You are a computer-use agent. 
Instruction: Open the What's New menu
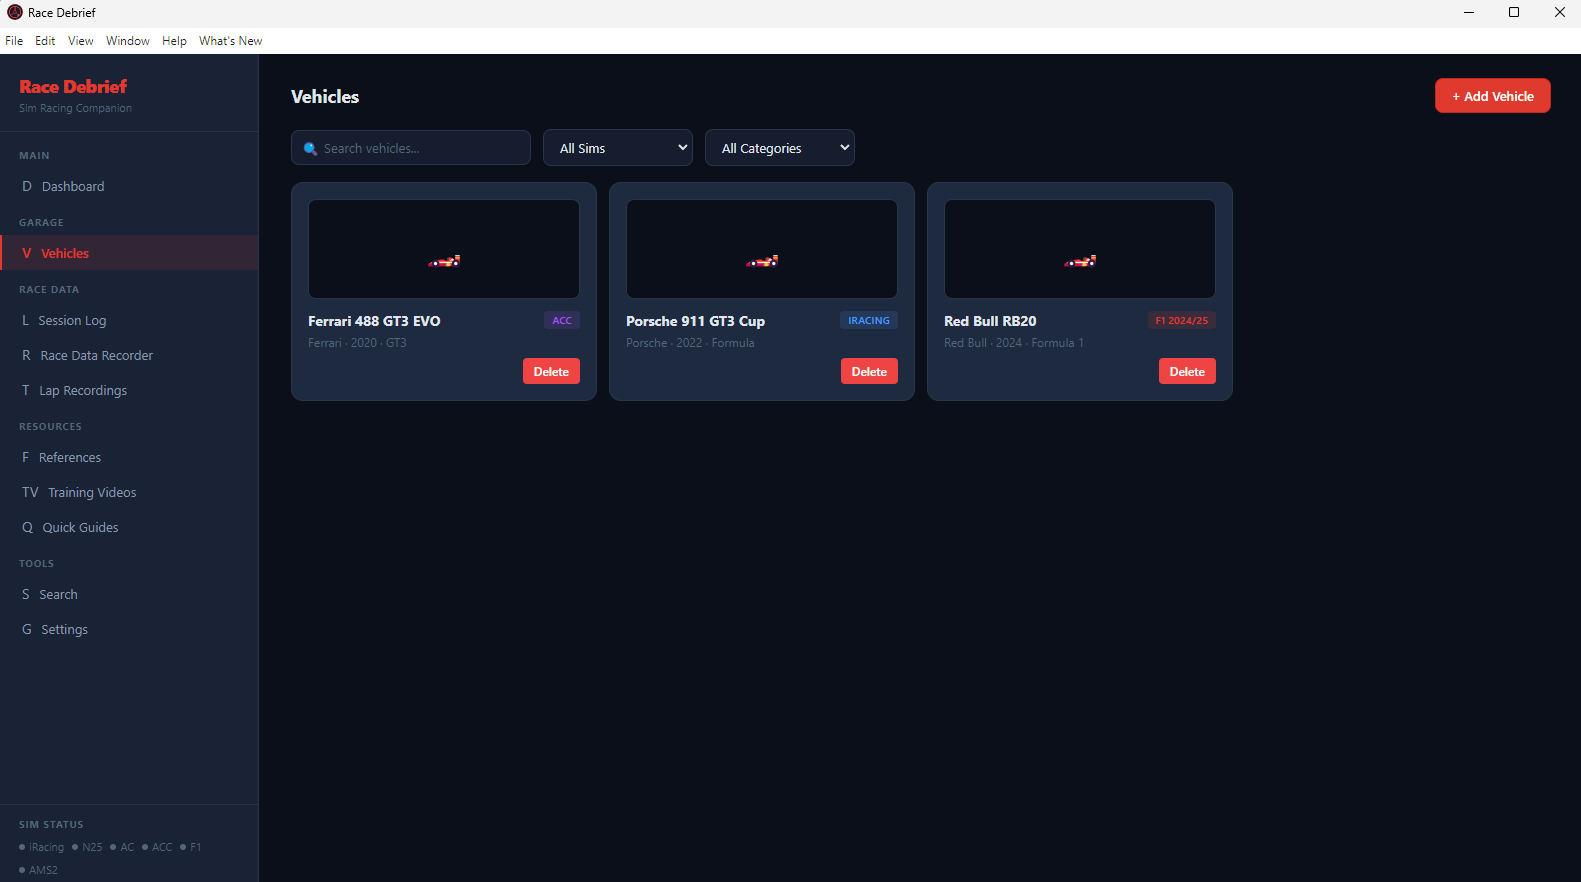[x=230, y=41]
